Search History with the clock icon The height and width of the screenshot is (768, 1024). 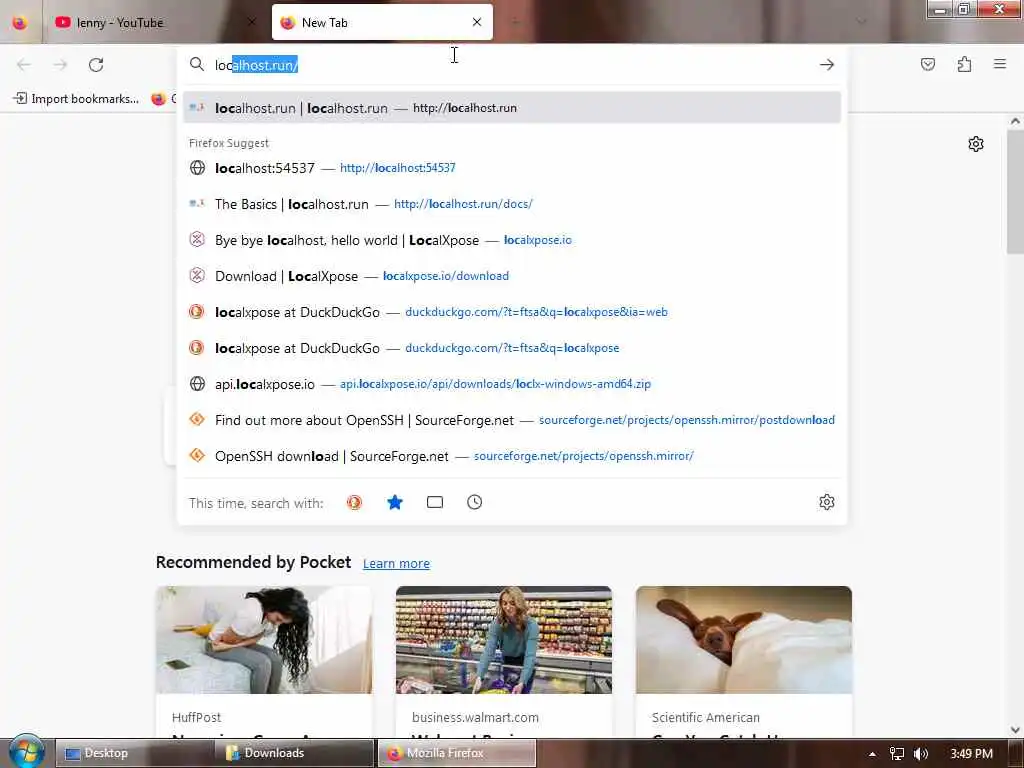point(475,502)
